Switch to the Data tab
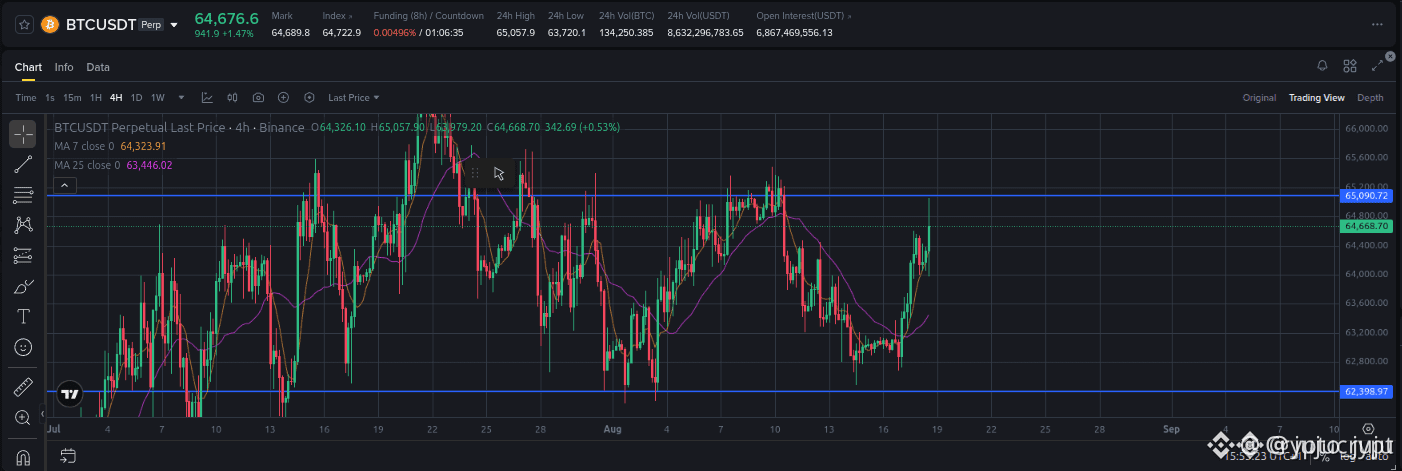1402x471 pixels. pyautogui.click(x=98, y=67)
